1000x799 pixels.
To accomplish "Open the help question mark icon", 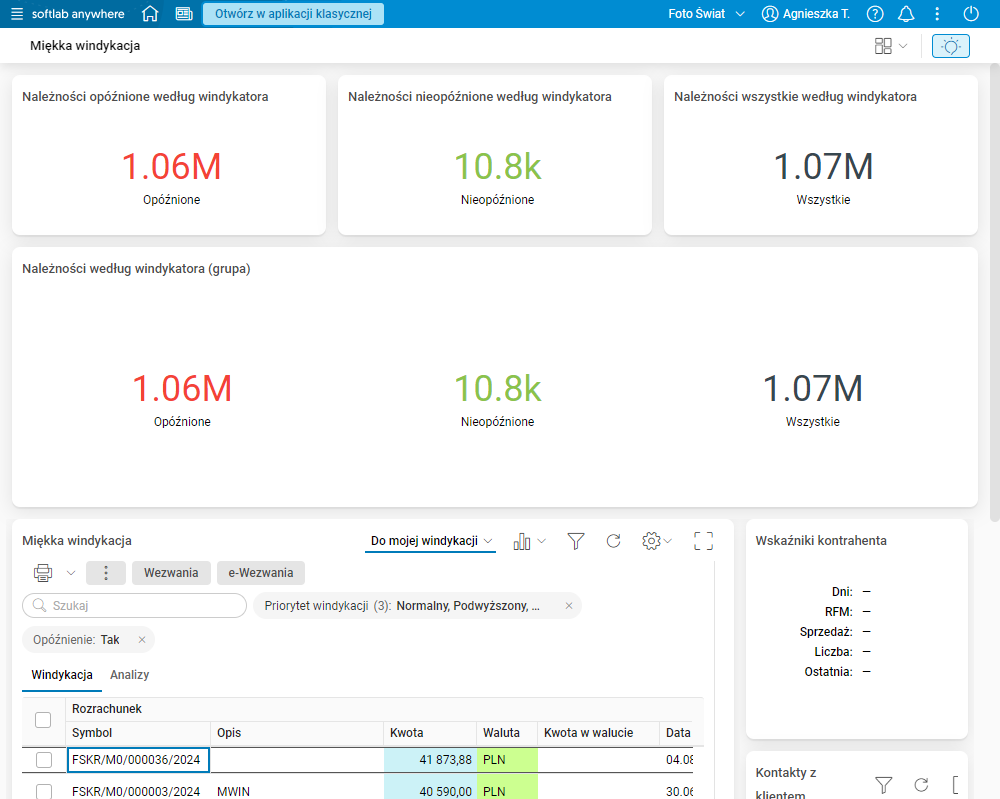I will 875,14.
